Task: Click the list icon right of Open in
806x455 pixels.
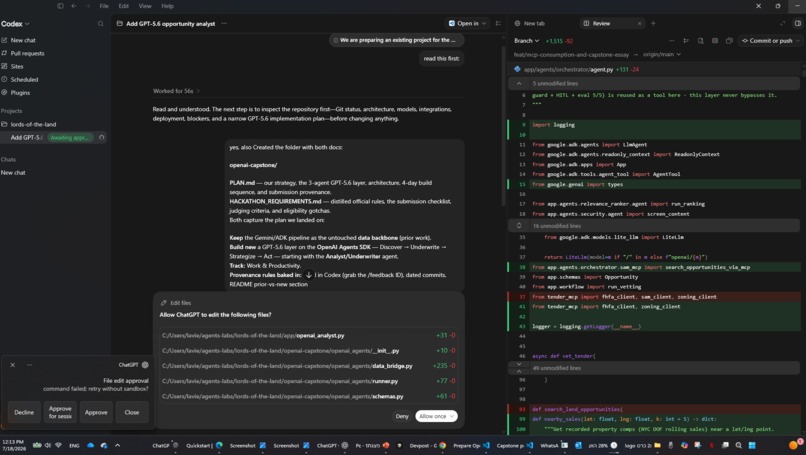Action: click(498, 24)
